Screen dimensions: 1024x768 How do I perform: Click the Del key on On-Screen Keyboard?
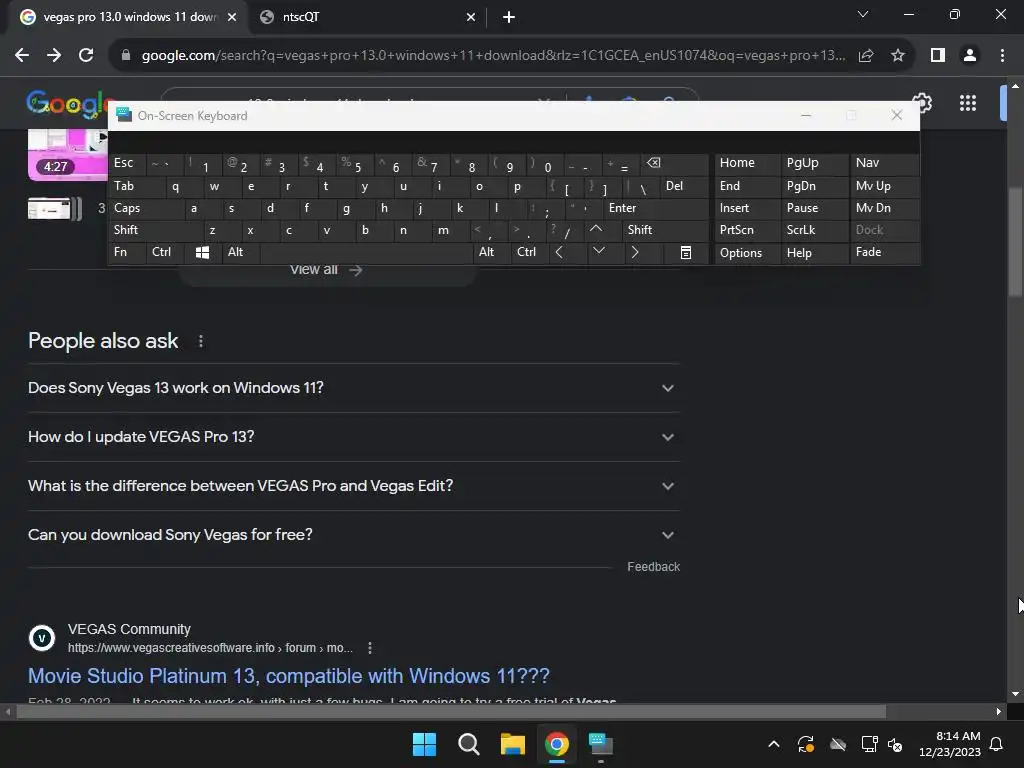point(684,186)
